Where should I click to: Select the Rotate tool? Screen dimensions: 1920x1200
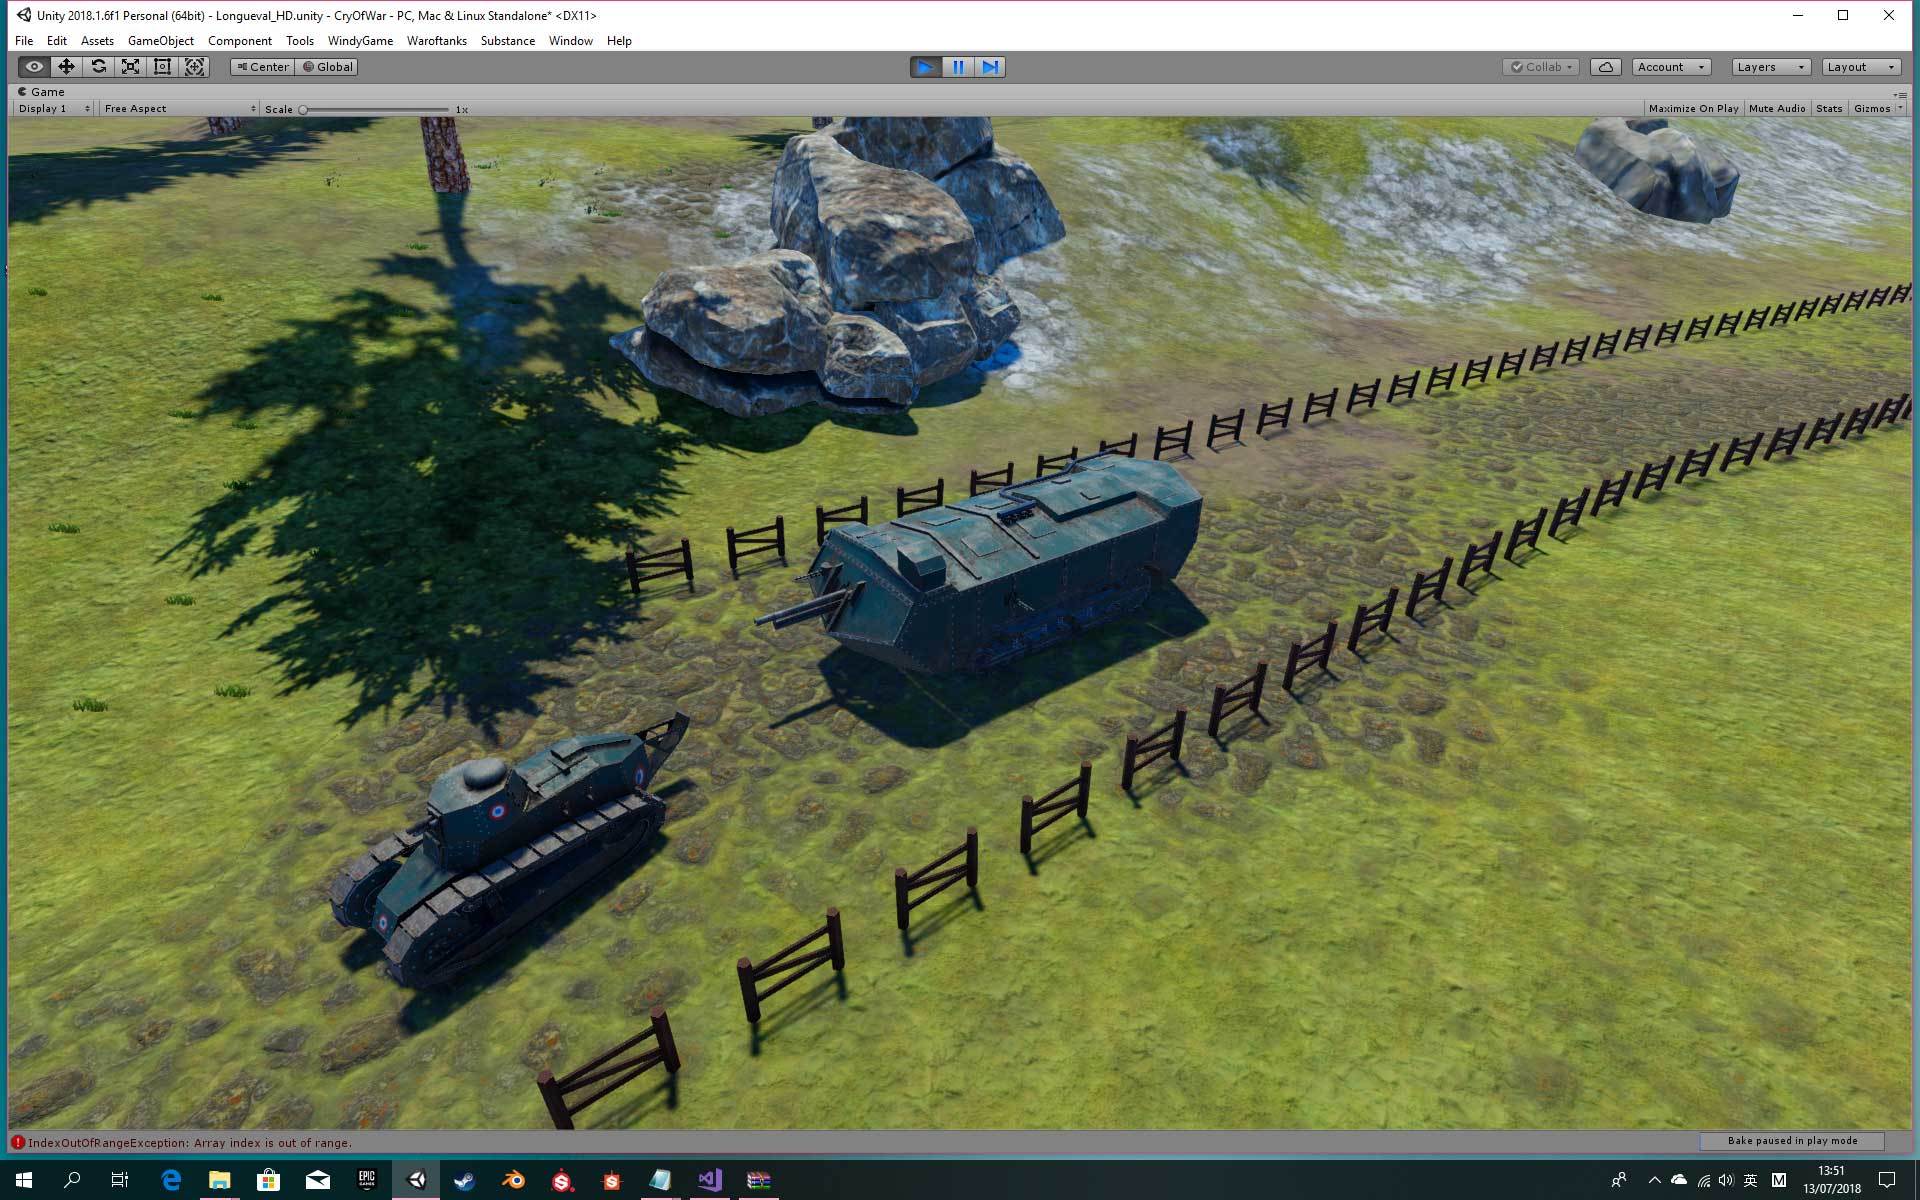98,67
